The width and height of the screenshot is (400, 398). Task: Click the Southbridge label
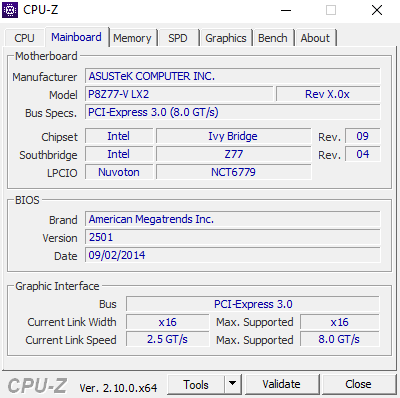[48, 155]
